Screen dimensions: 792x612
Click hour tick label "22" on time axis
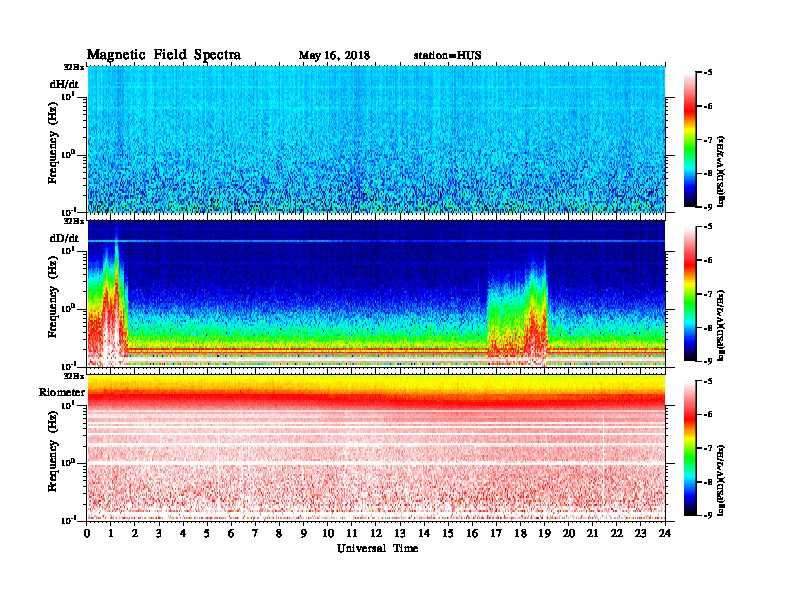(617, 533)
